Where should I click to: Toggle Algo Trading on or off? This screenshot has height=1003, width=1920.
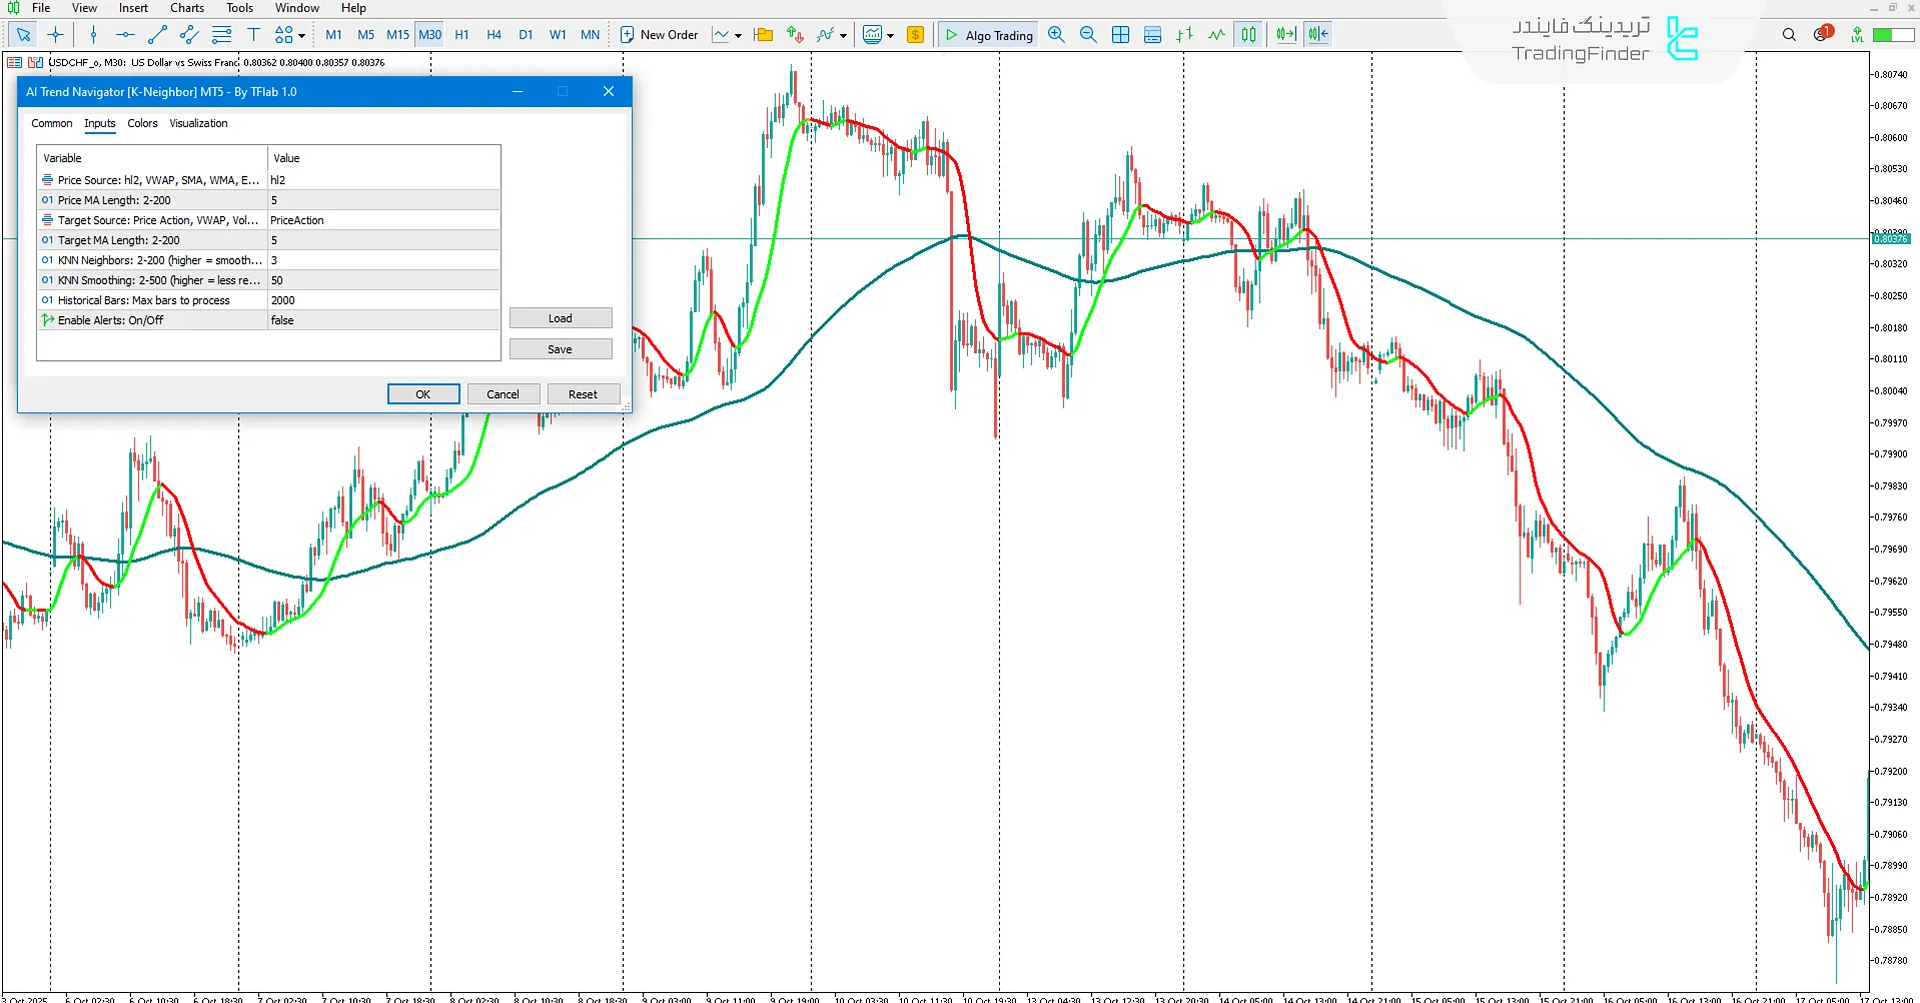988,35
